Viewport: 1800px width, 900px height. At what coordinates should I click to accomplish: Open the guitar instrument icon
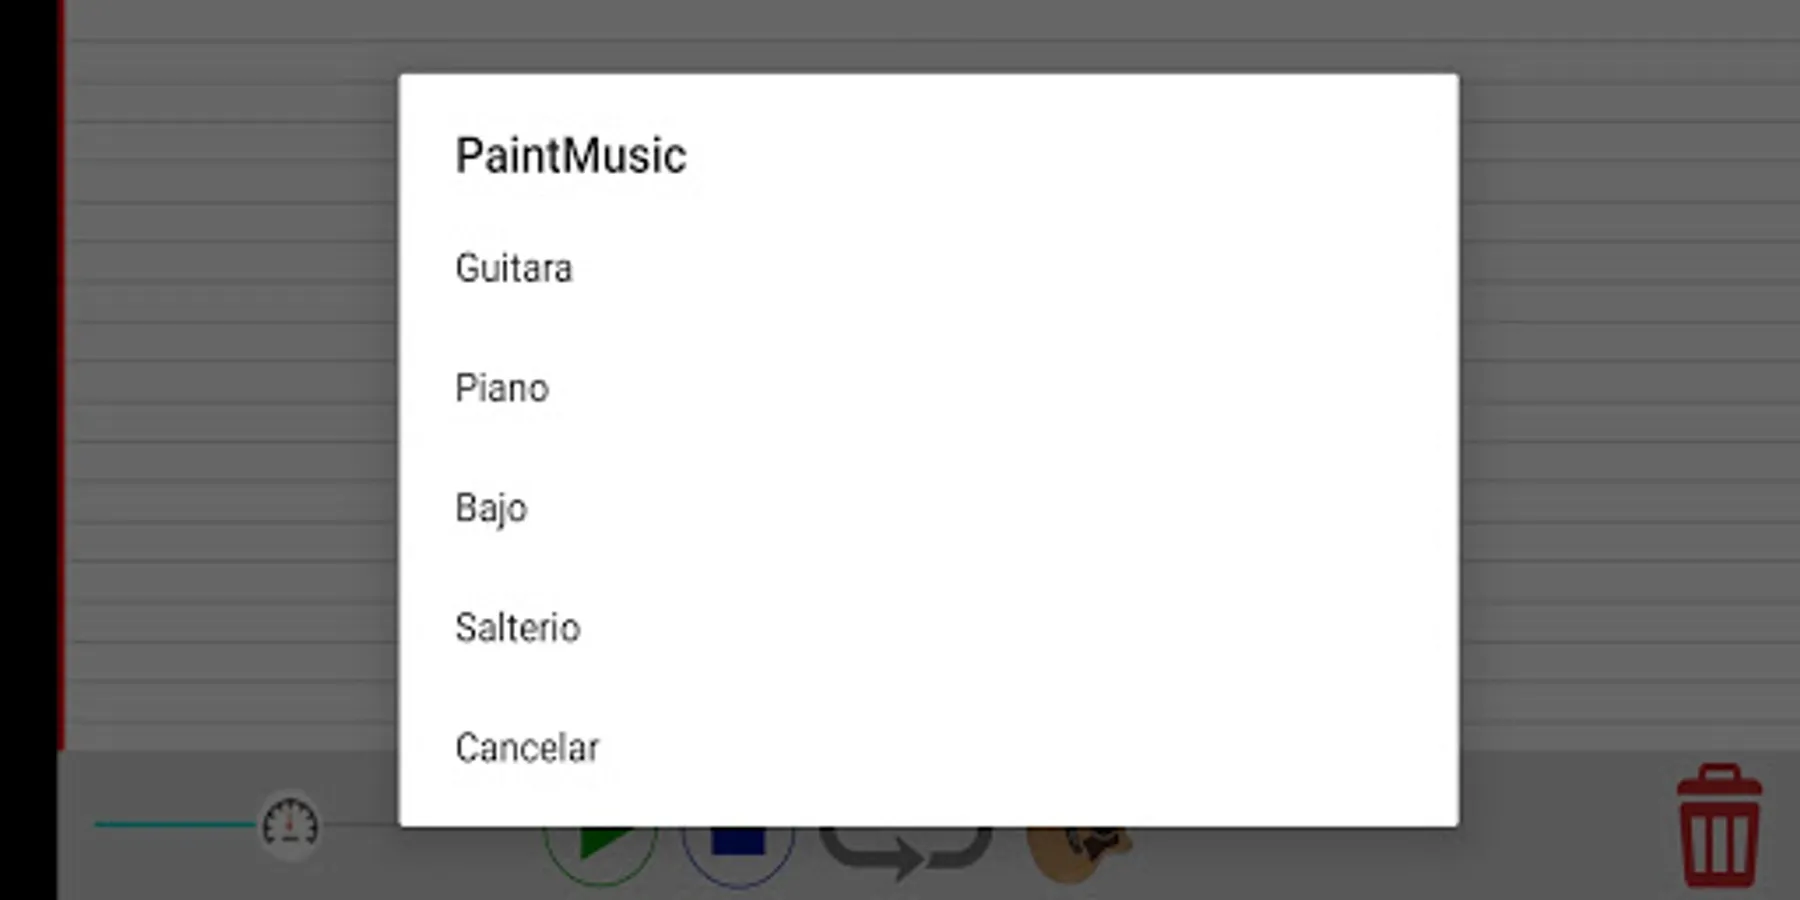[x=1080, y=854]
